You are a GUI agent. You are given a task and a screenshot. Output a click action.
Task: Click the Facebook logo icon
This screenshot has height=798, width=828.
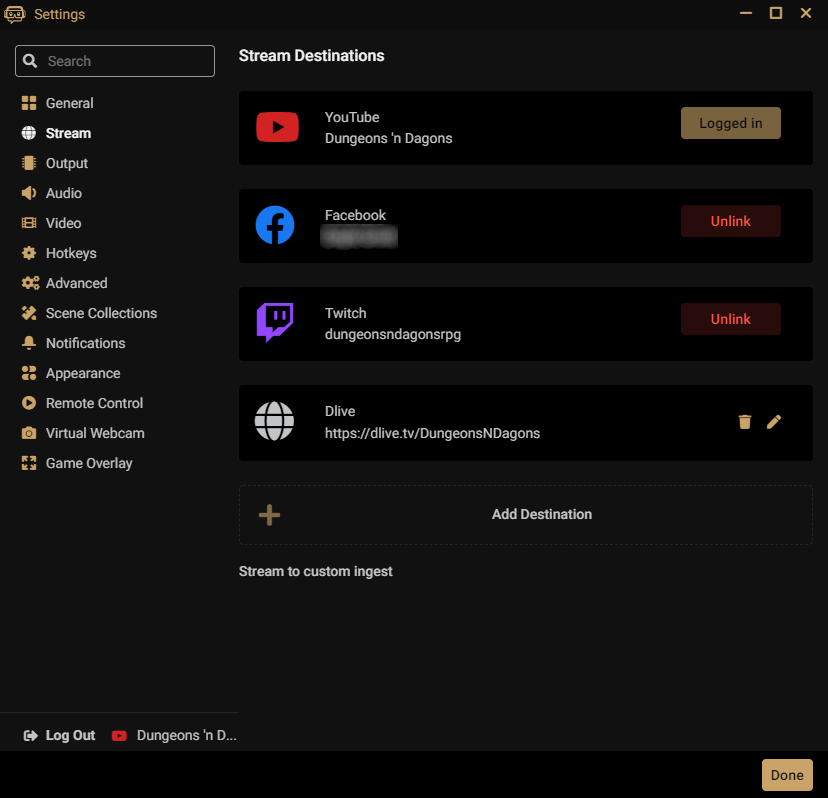pyautogui.click(x=275, y=225)
